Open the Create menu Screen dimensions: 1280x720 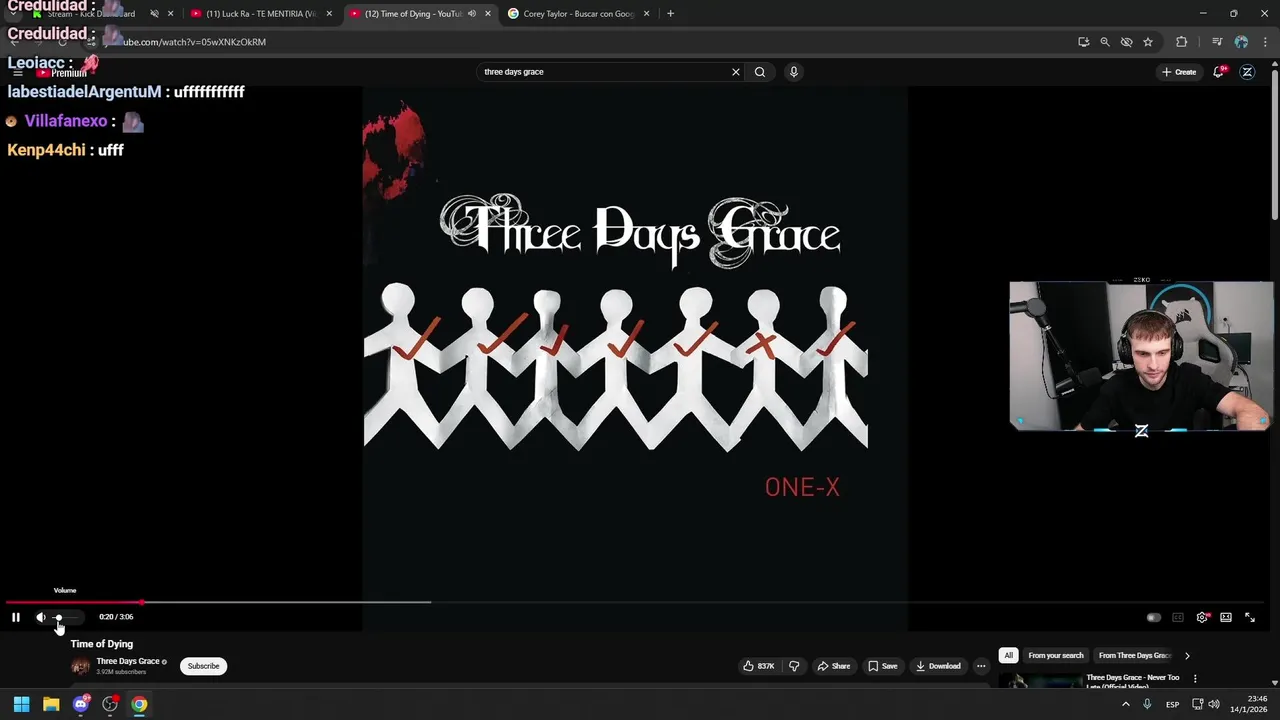click(x=1179, y=72)
